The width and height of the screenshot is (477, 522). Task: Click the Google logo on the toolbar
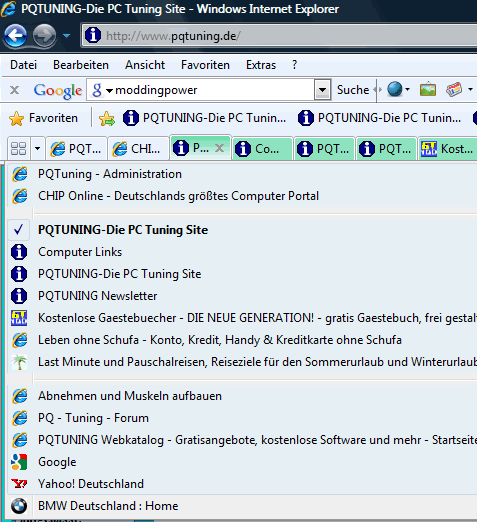click(58, 91)
